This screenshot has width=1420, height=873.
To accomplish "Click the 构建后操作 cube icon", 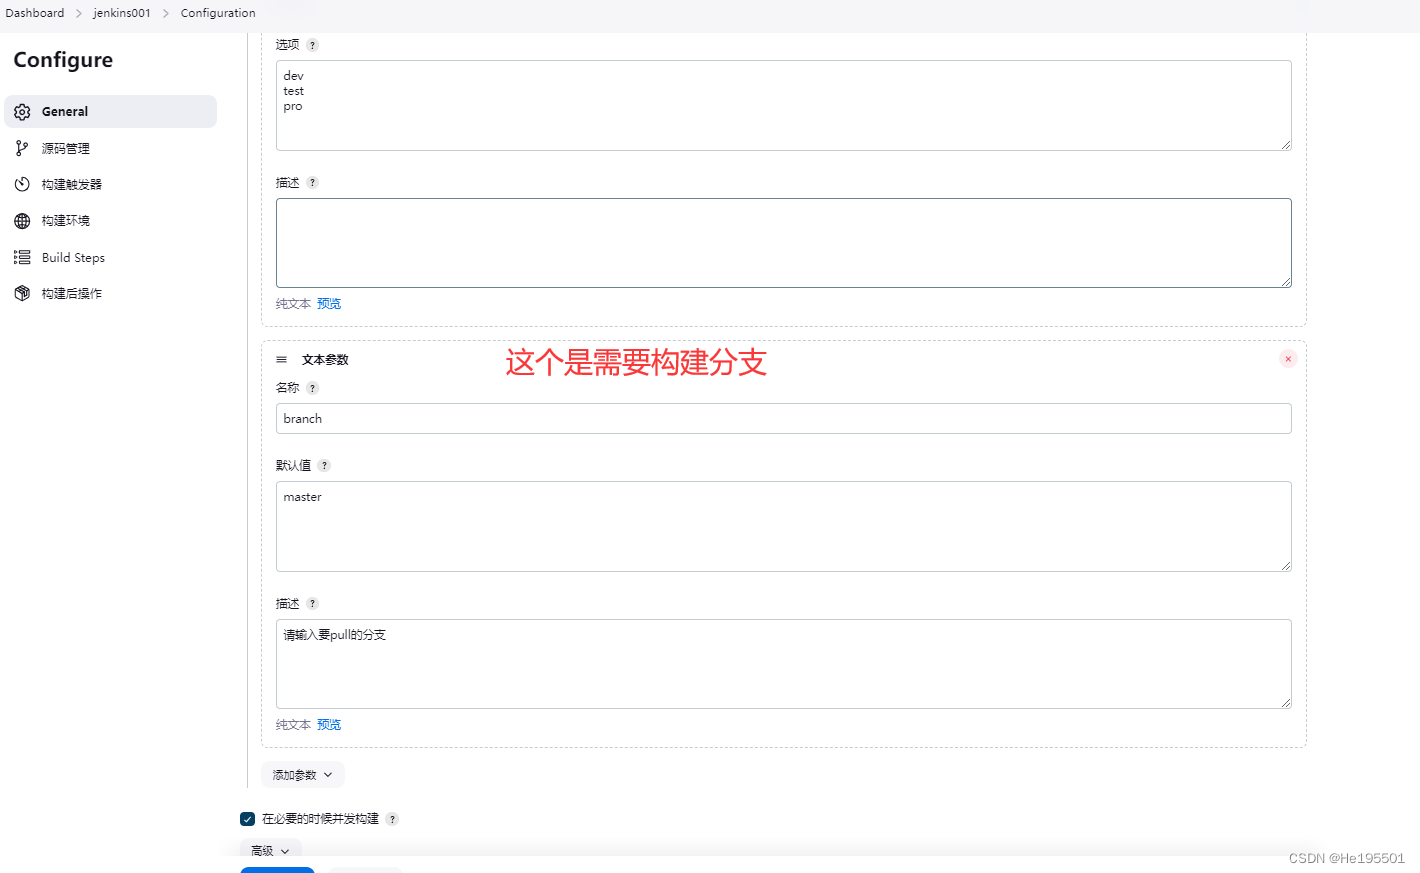I will click(22, 293).
